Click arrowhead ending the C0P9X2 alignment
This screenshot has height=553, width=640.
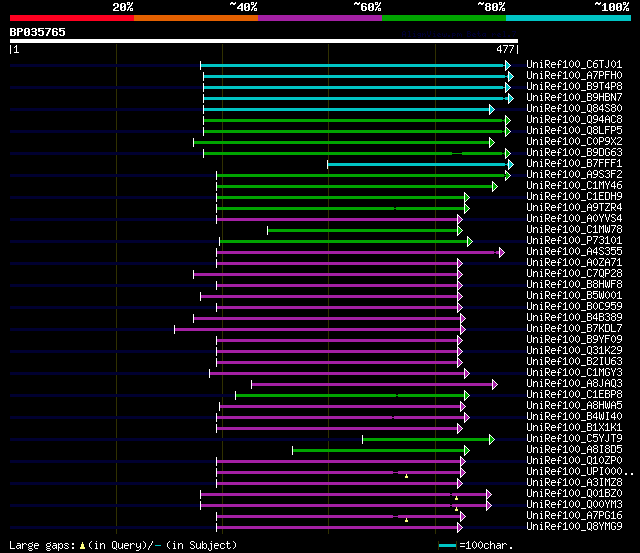(x=492, y=142)
